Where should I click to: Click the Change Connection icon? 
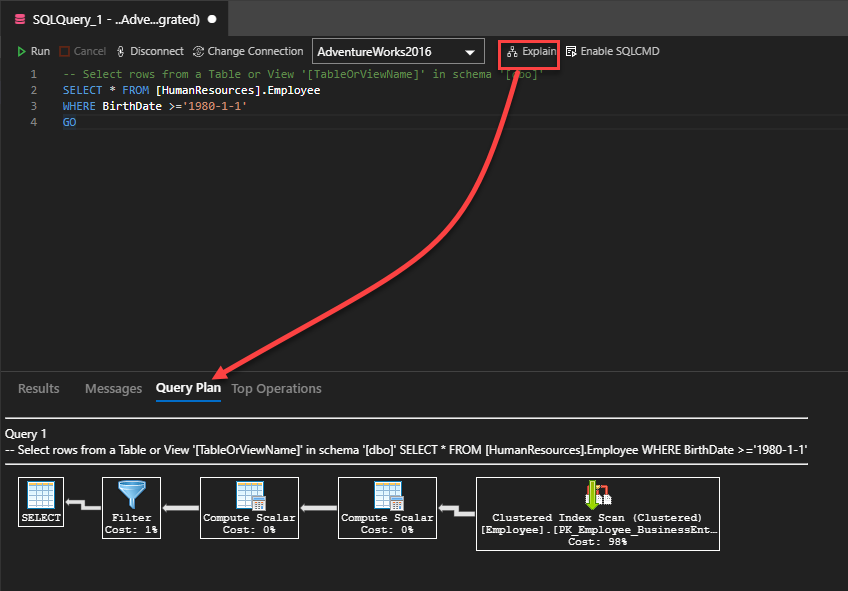click(198, 51)
